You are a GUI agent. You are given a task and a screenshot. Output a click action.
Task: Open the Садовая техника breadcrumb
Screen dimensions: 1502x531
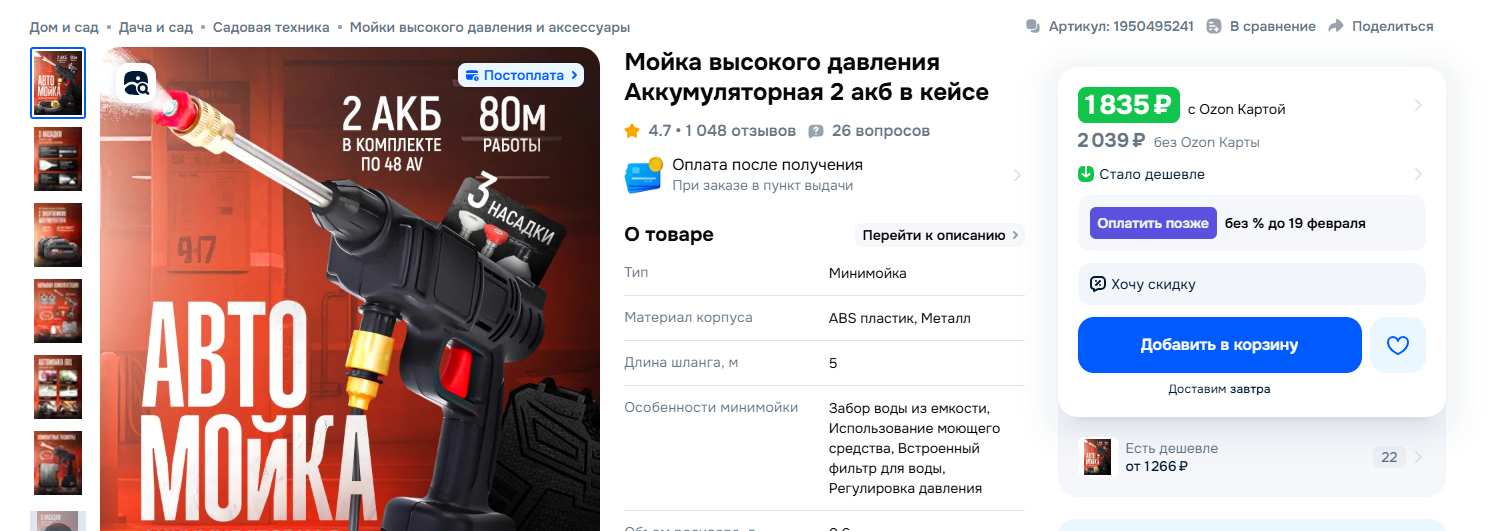click(270, 27)
